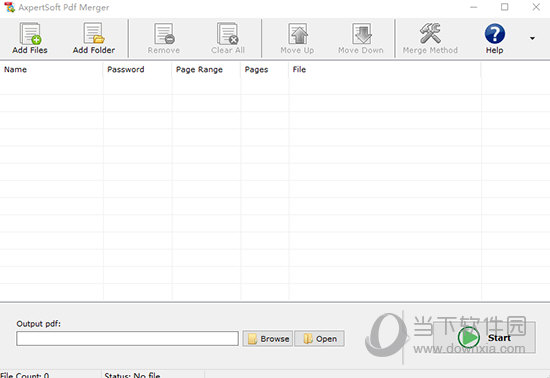
Task: Close the Pdf Merger window
Action: click(536, 7)
